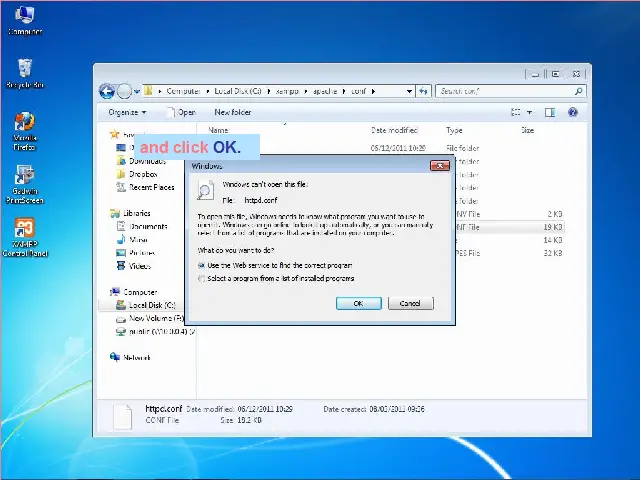This screenshot has height=480, width=640.
Task: Open the Pictures library
Action: pyautogui.click(x=136, y=253)
